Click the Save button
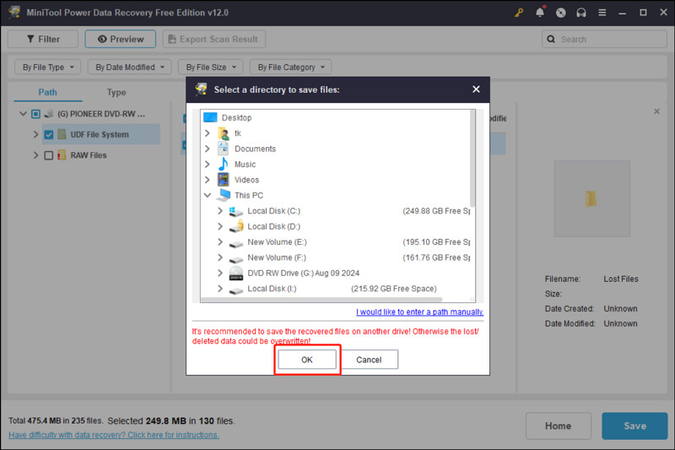Image resolution: width=675 pixels, height=450 pixels. (635, 426)
